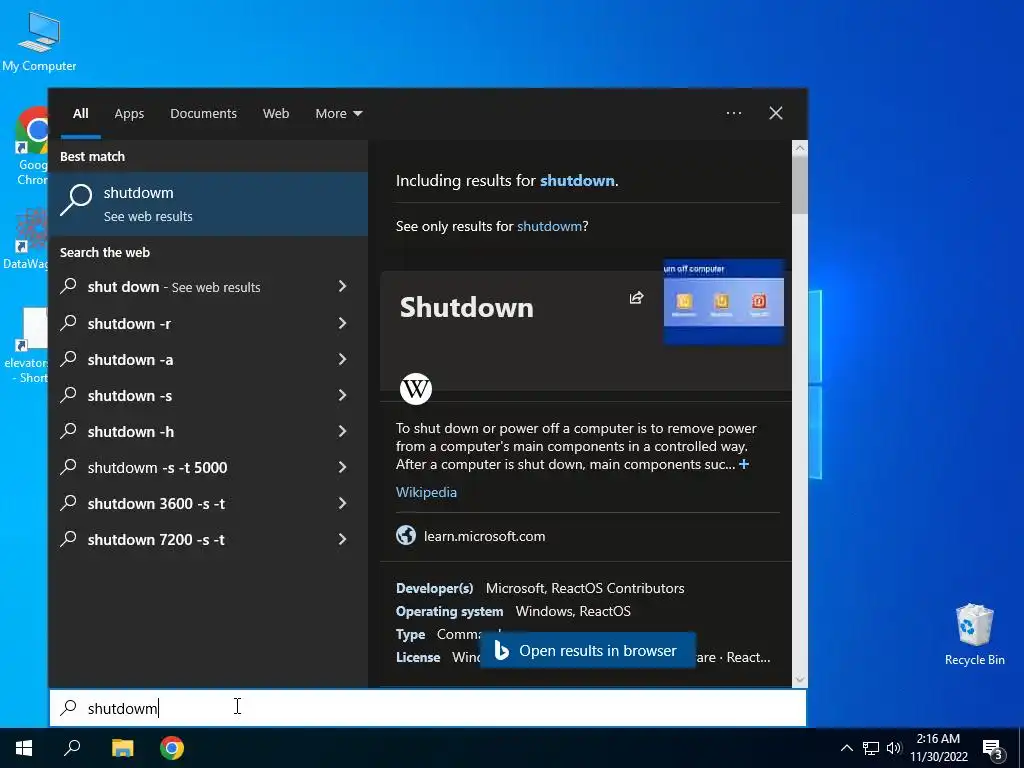The width and height of the screenshot is (1024, 768).
Task: Click 'shutdown' link in Including results
Action: 577,180
